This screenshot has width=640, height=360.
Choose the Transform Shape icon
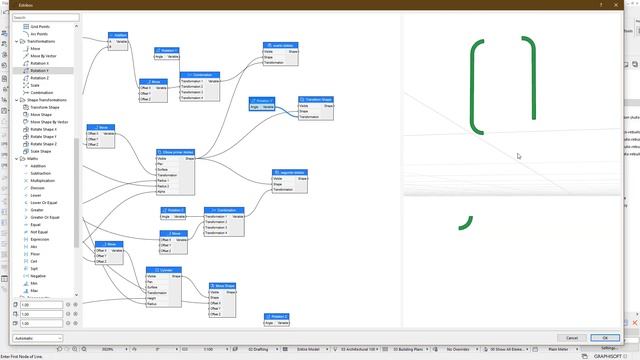click(x=26, y=107)
